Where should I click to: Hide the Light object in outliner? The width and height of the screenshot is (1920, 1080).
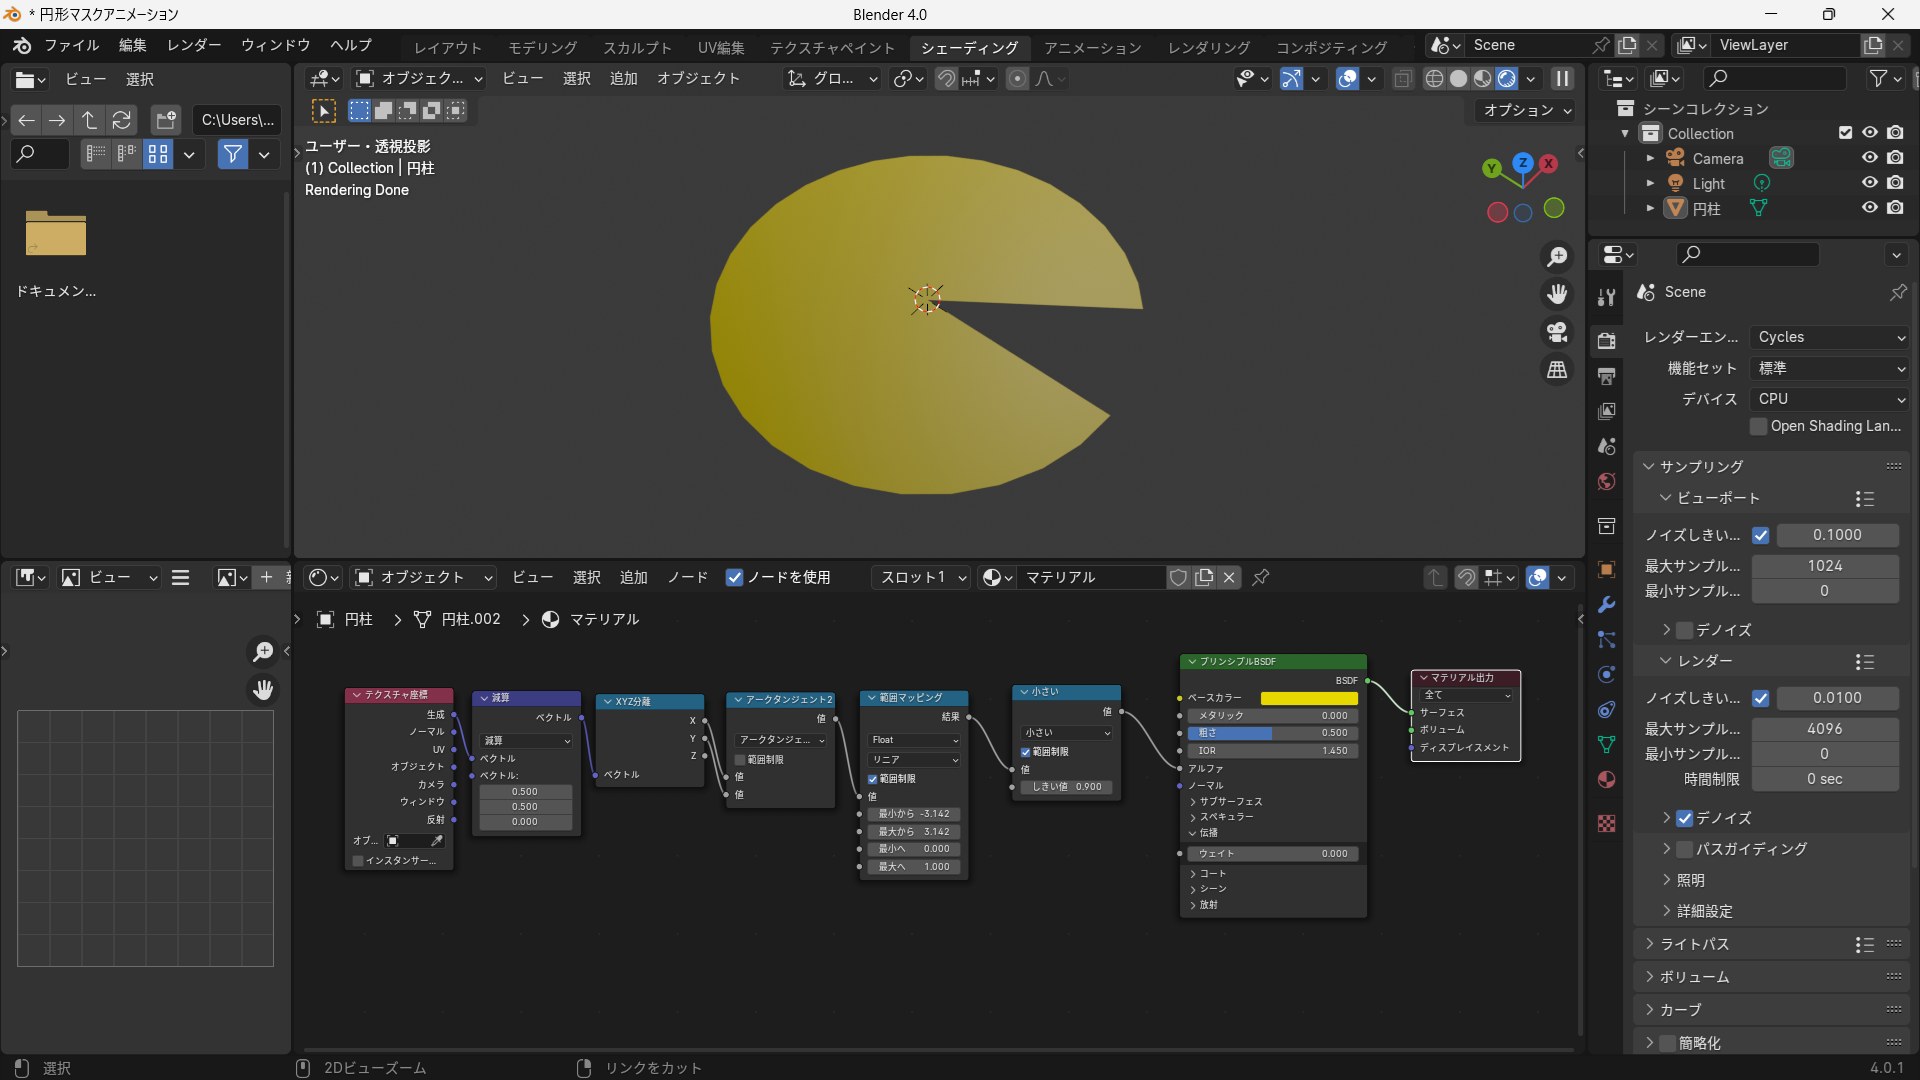pos(1869,183)
